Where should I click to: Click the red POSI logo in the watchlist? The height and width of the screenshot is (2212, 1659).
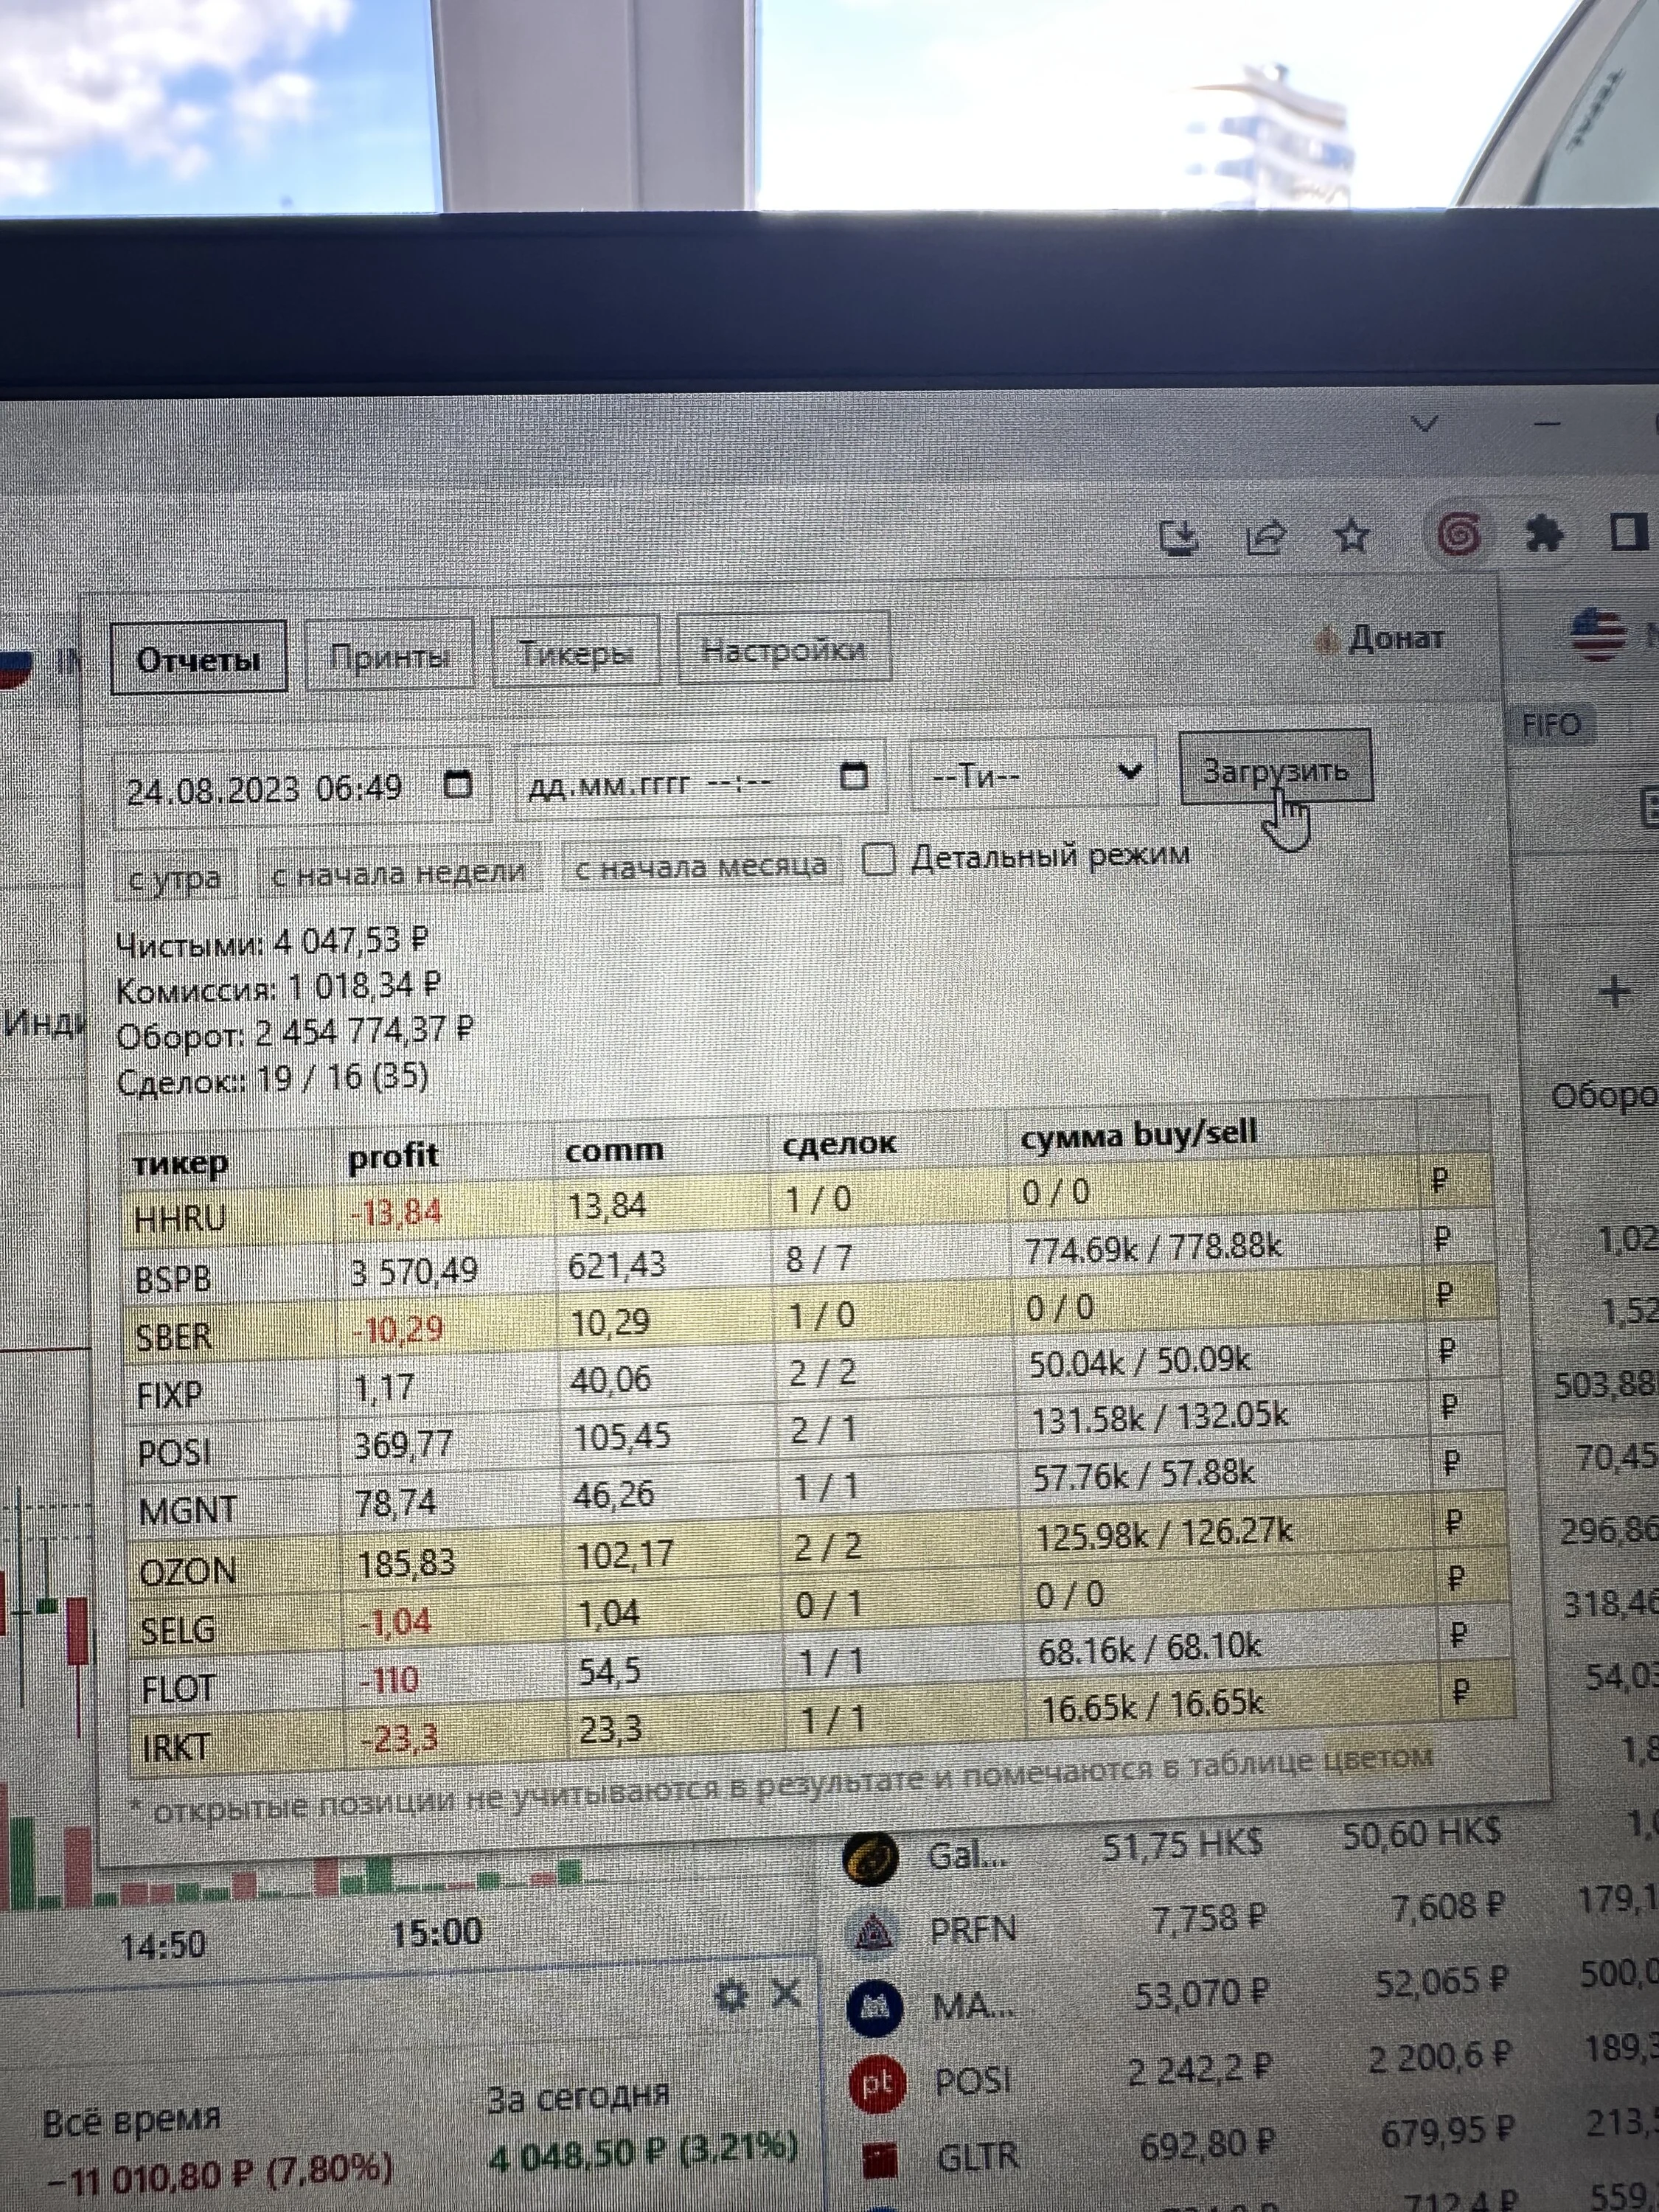pos(877,2083)
